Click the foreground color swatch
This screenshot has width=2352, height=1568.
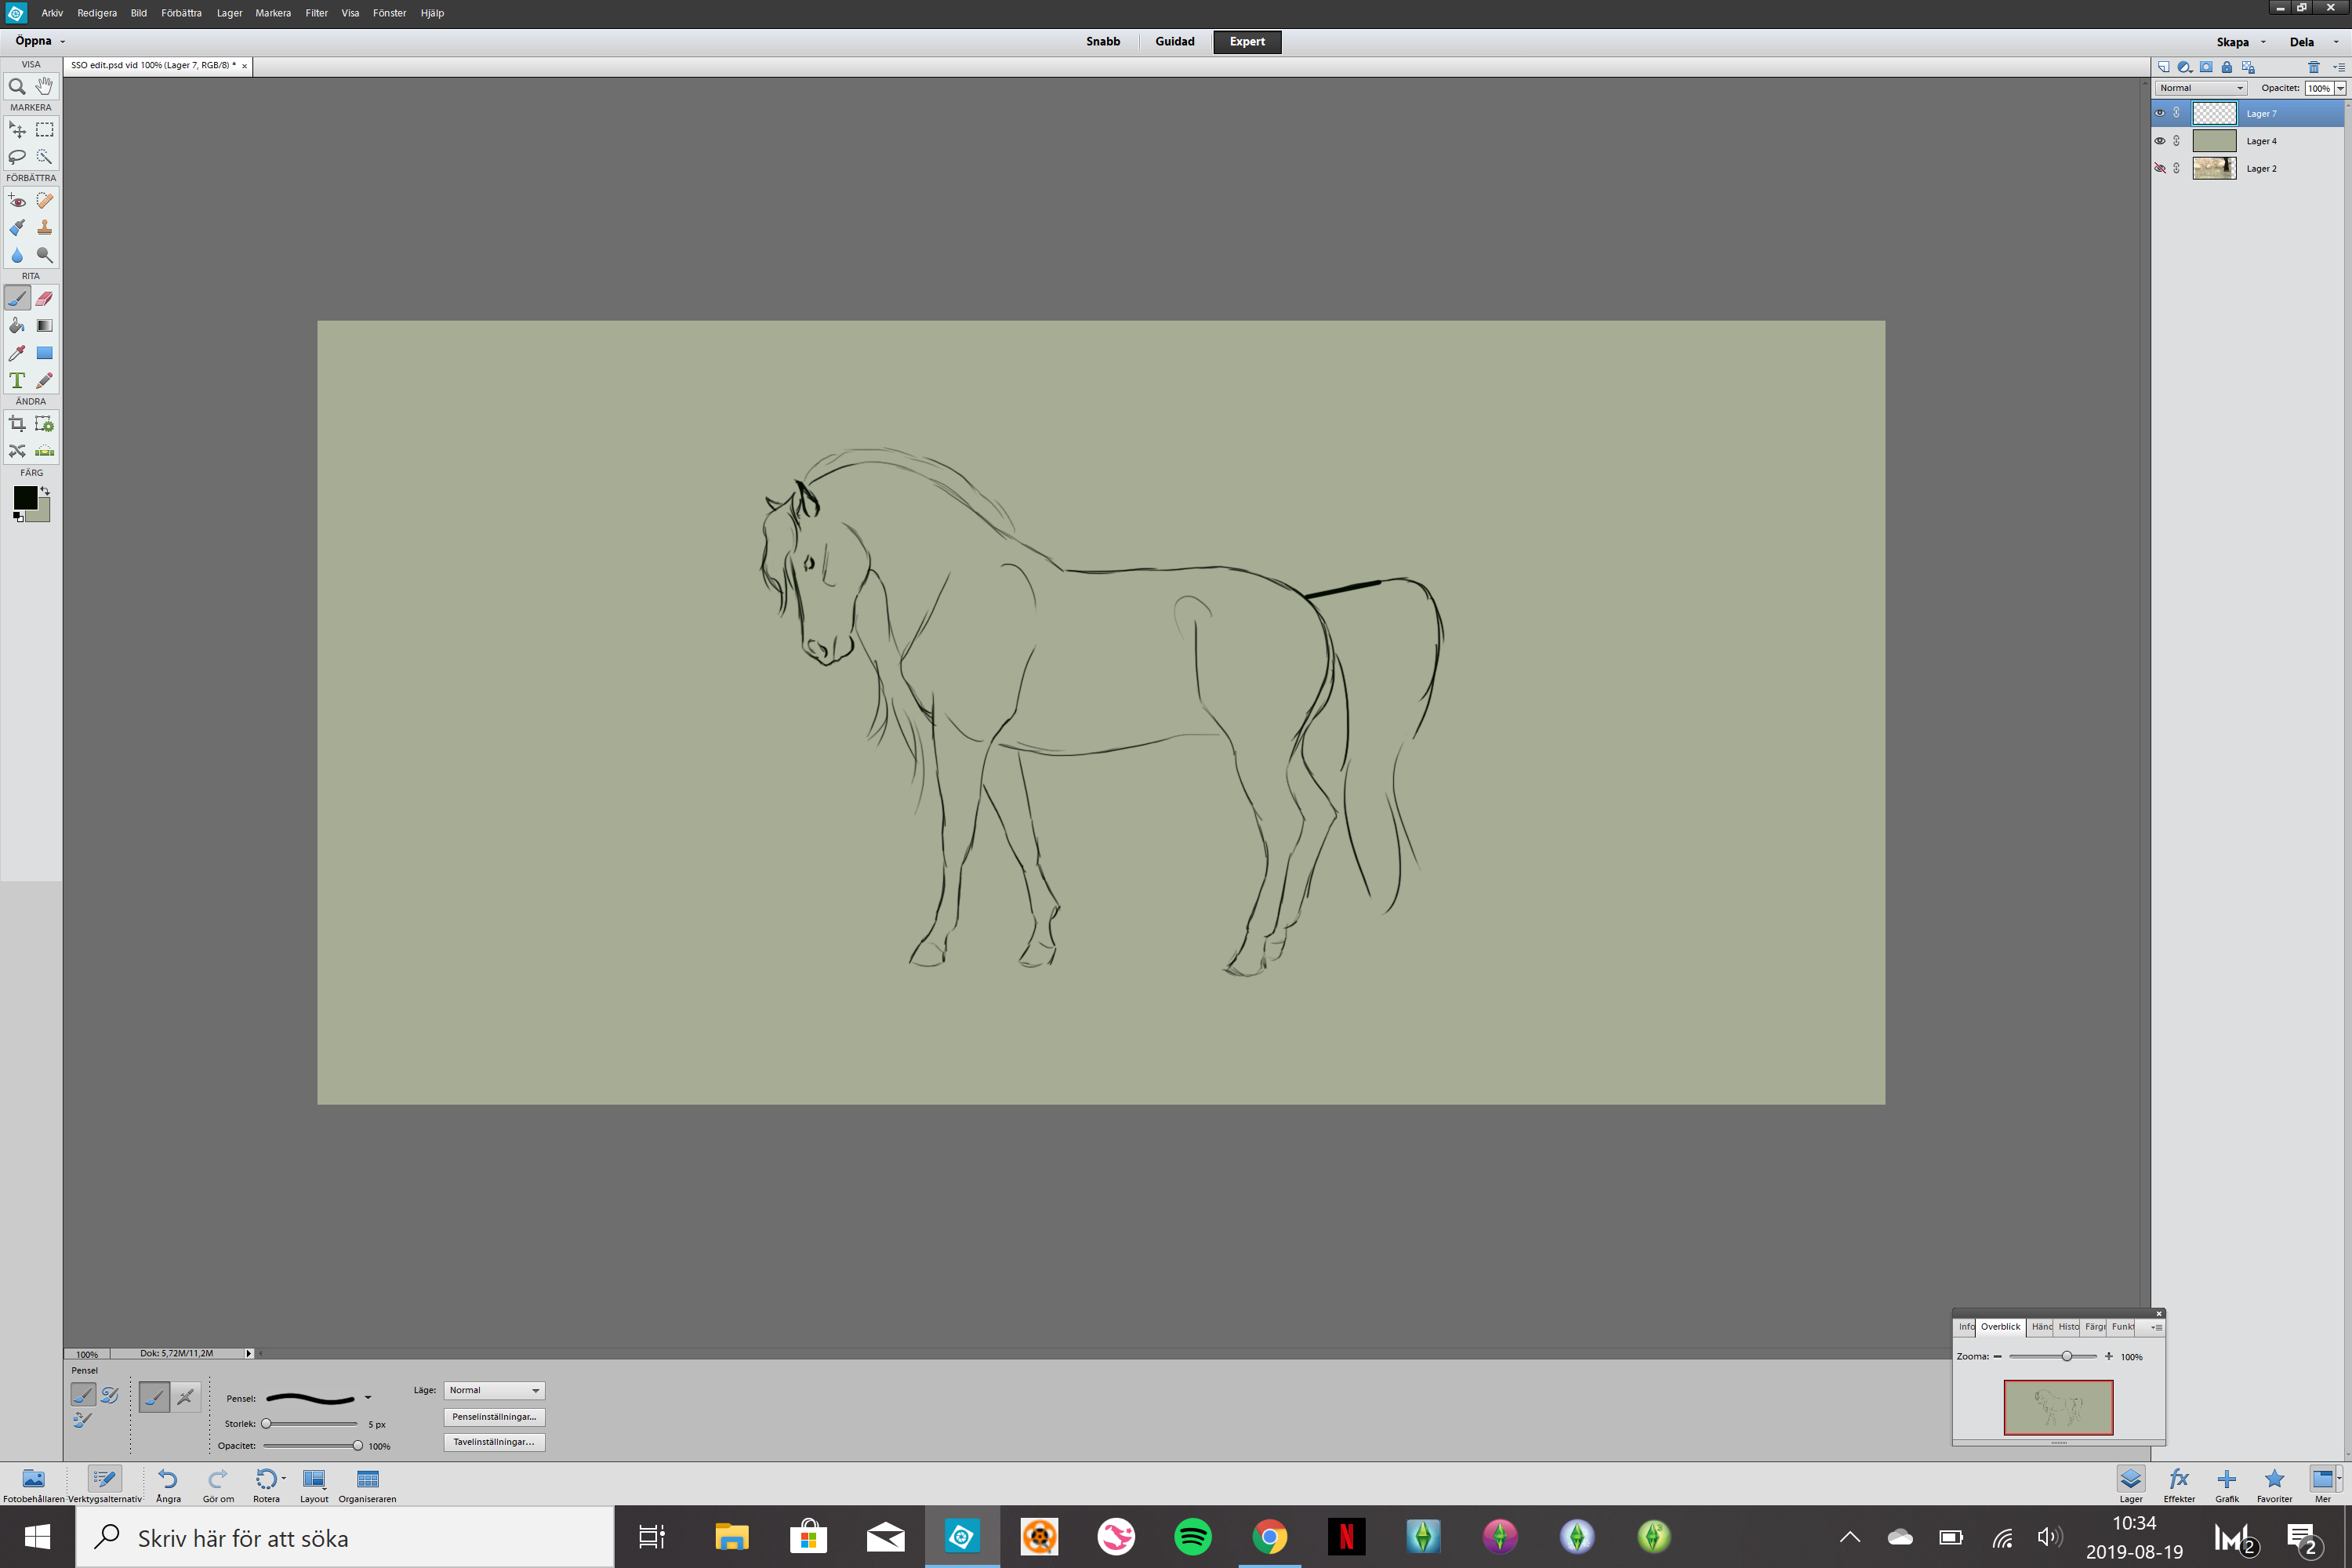24,497
